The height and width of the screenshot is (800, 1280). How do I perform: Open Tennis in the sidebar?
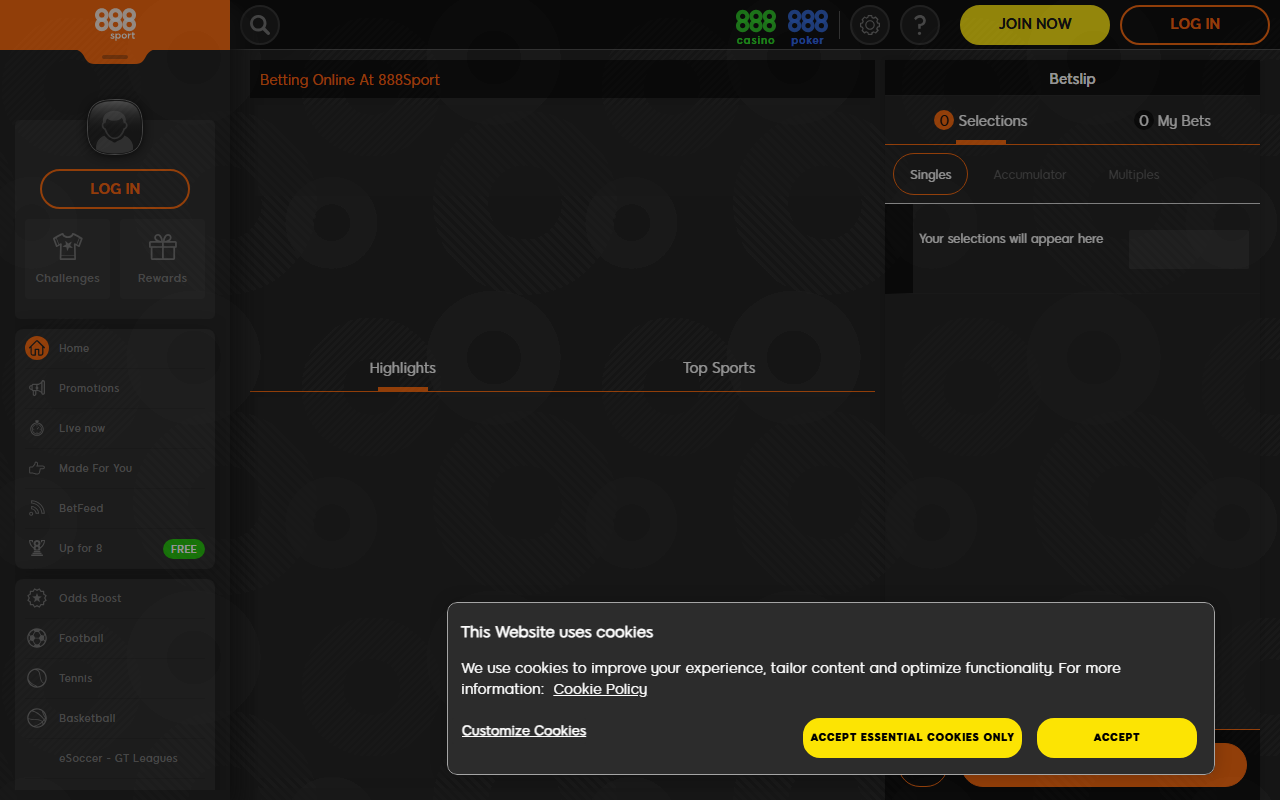[x=115, y=678]
